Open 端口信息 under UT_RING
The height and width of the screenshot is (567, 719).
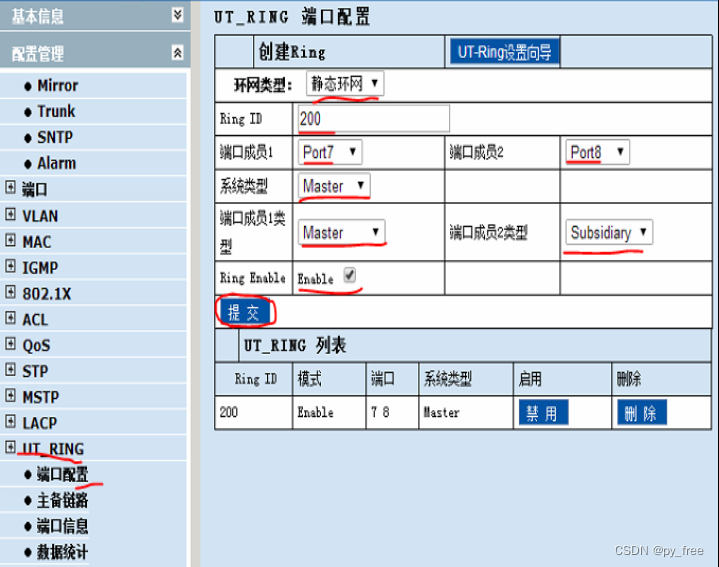(62, 526)
